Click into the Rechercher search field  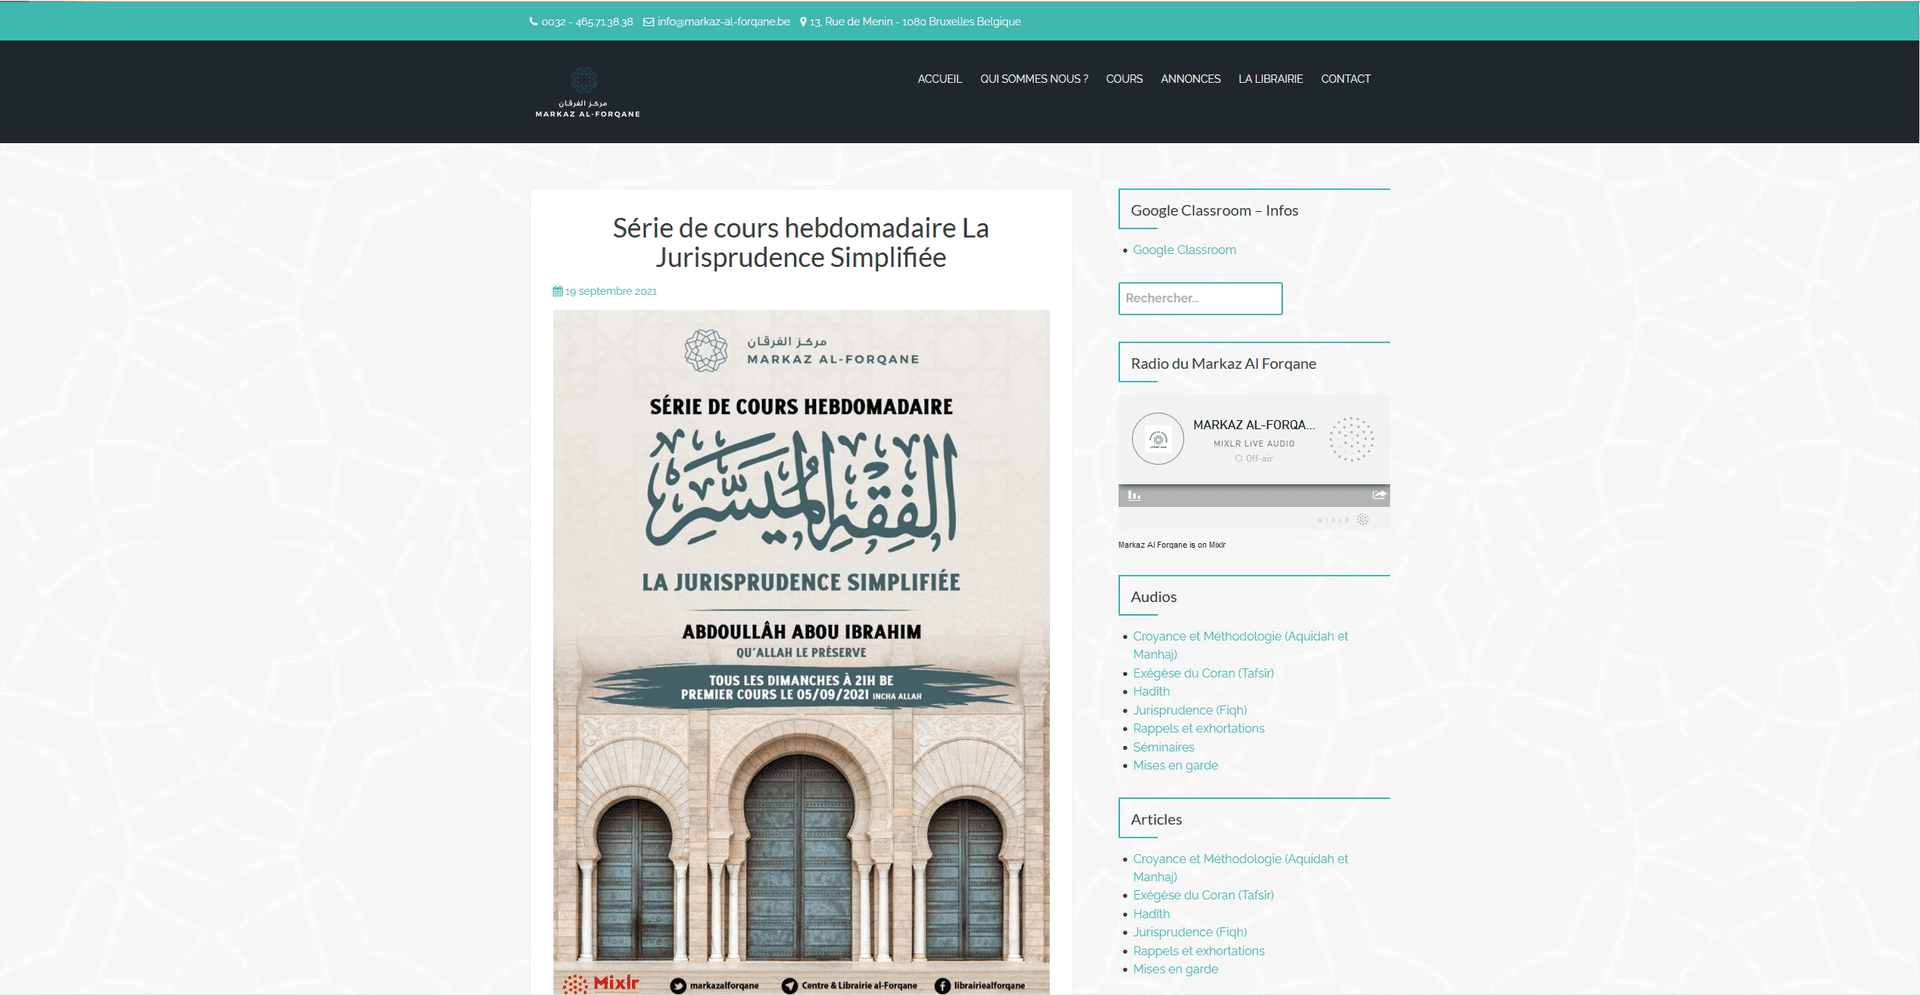(x=1200, y=298)
